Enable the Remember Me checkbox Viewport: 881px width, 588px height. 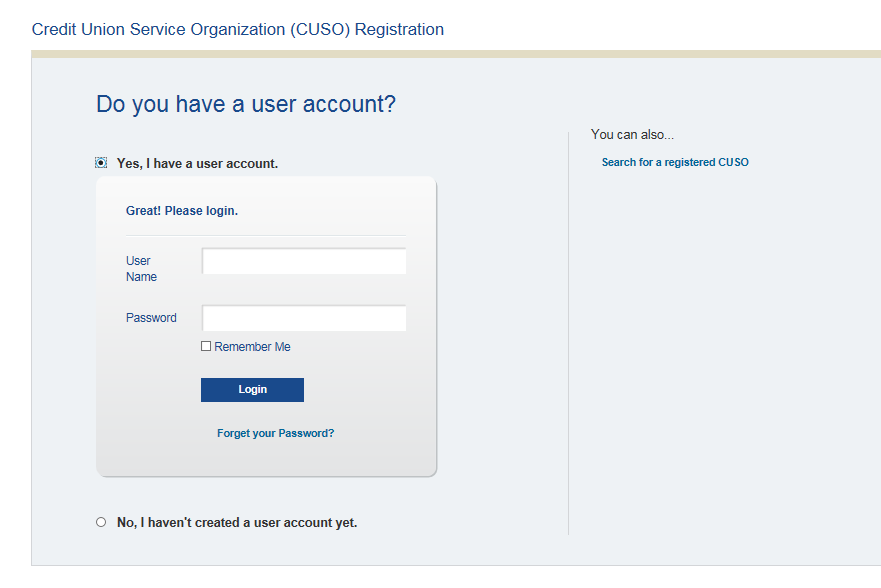(206, 346)
